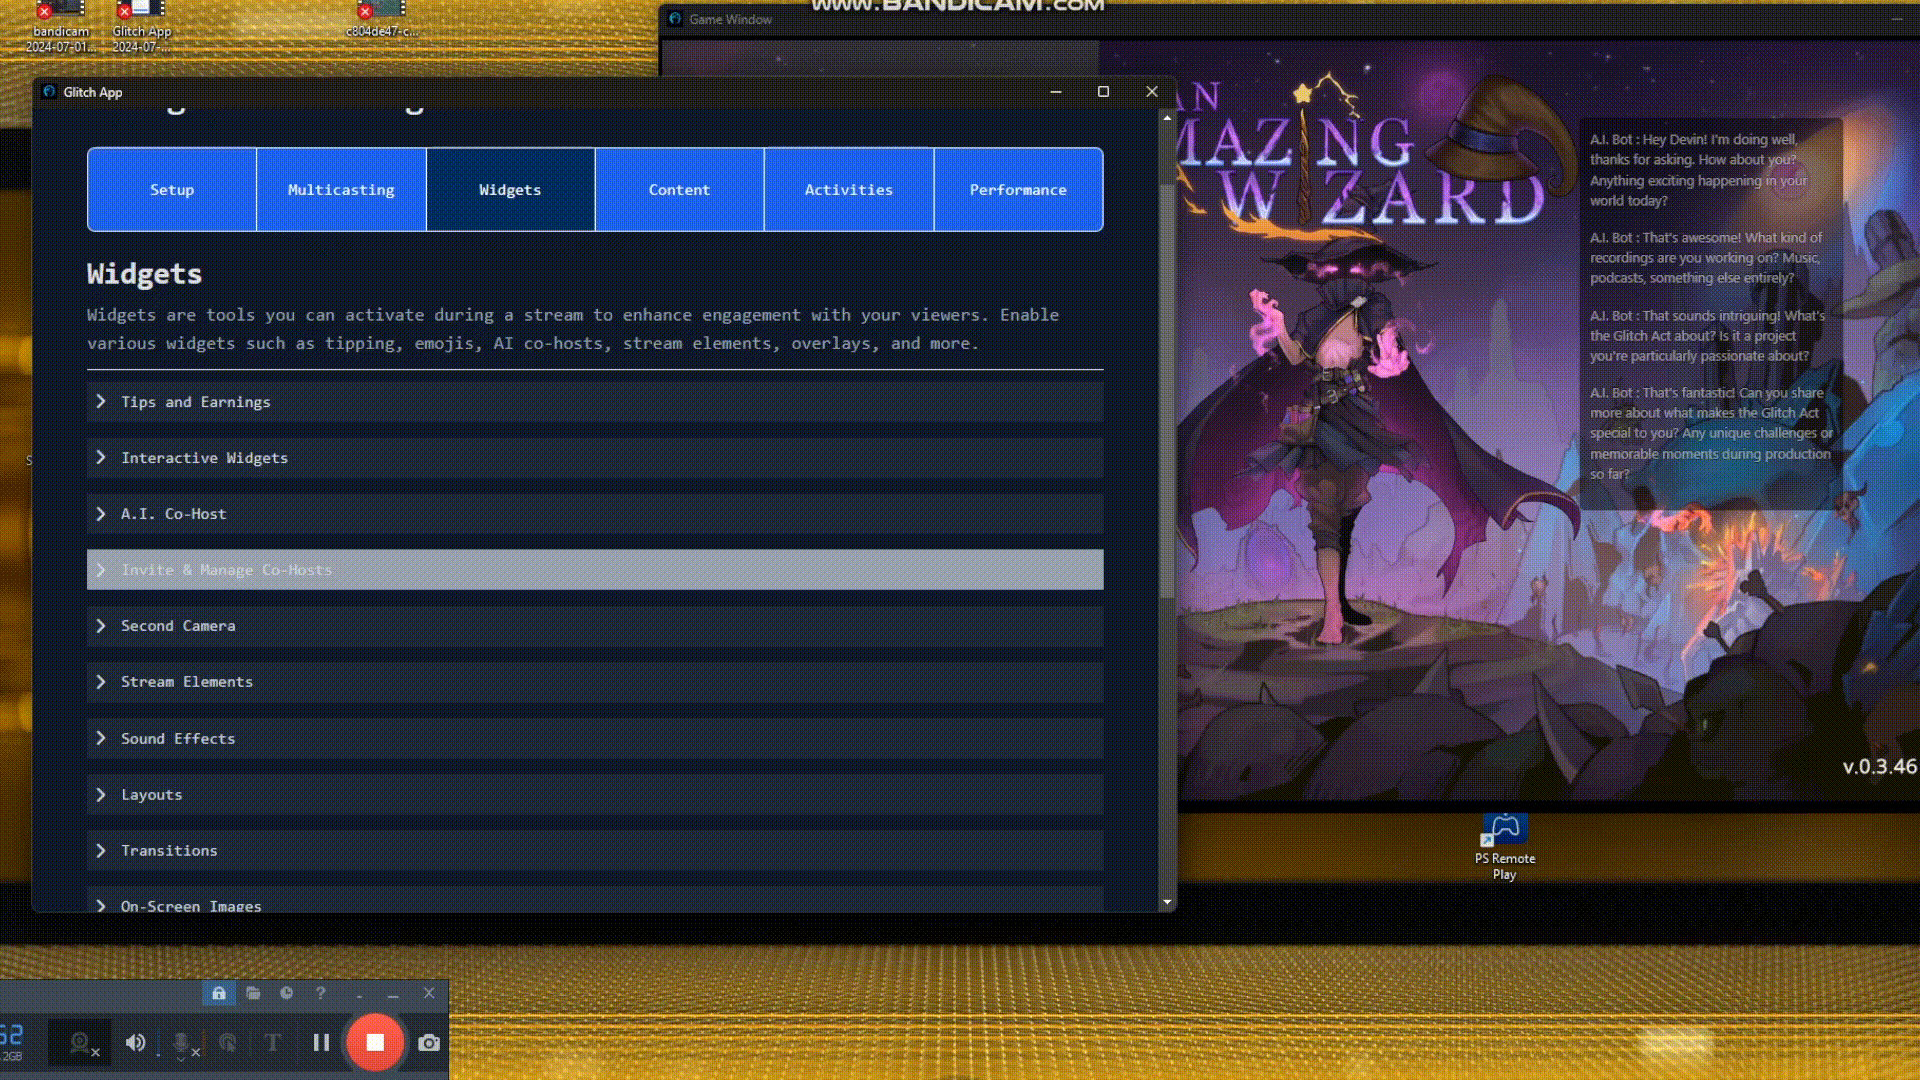Open the Bandicam output folder icon
1920x1080 pixels.
pos(253,993)
